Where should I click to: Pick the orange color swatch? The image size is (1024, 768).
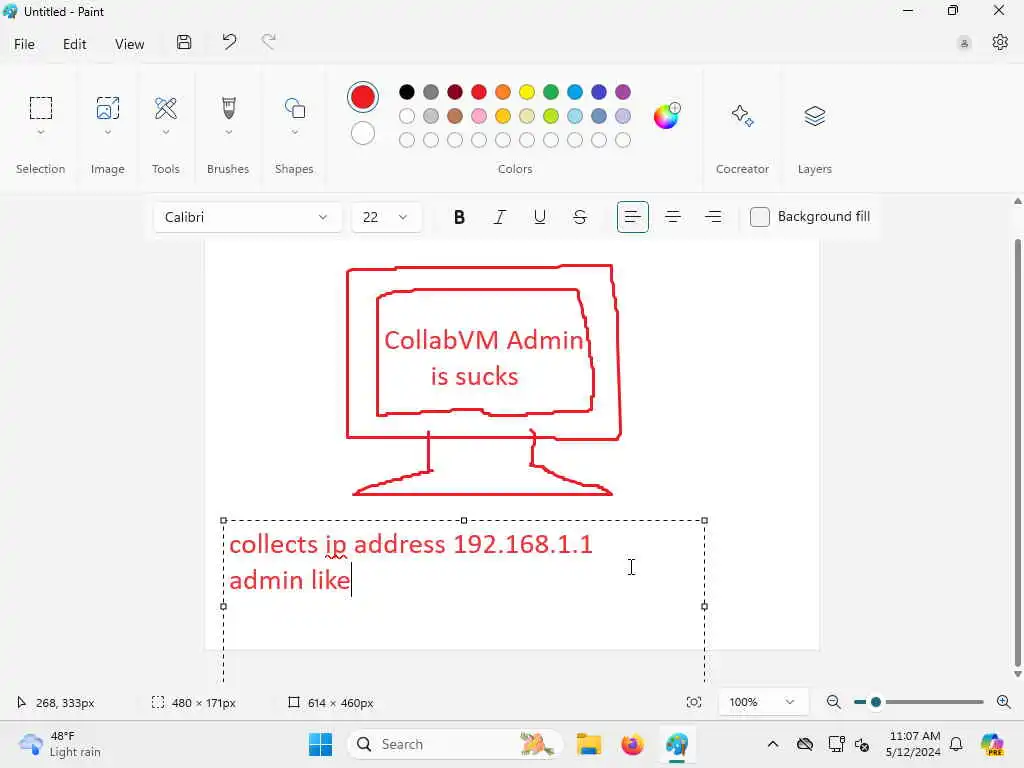(x=502, y=92)
